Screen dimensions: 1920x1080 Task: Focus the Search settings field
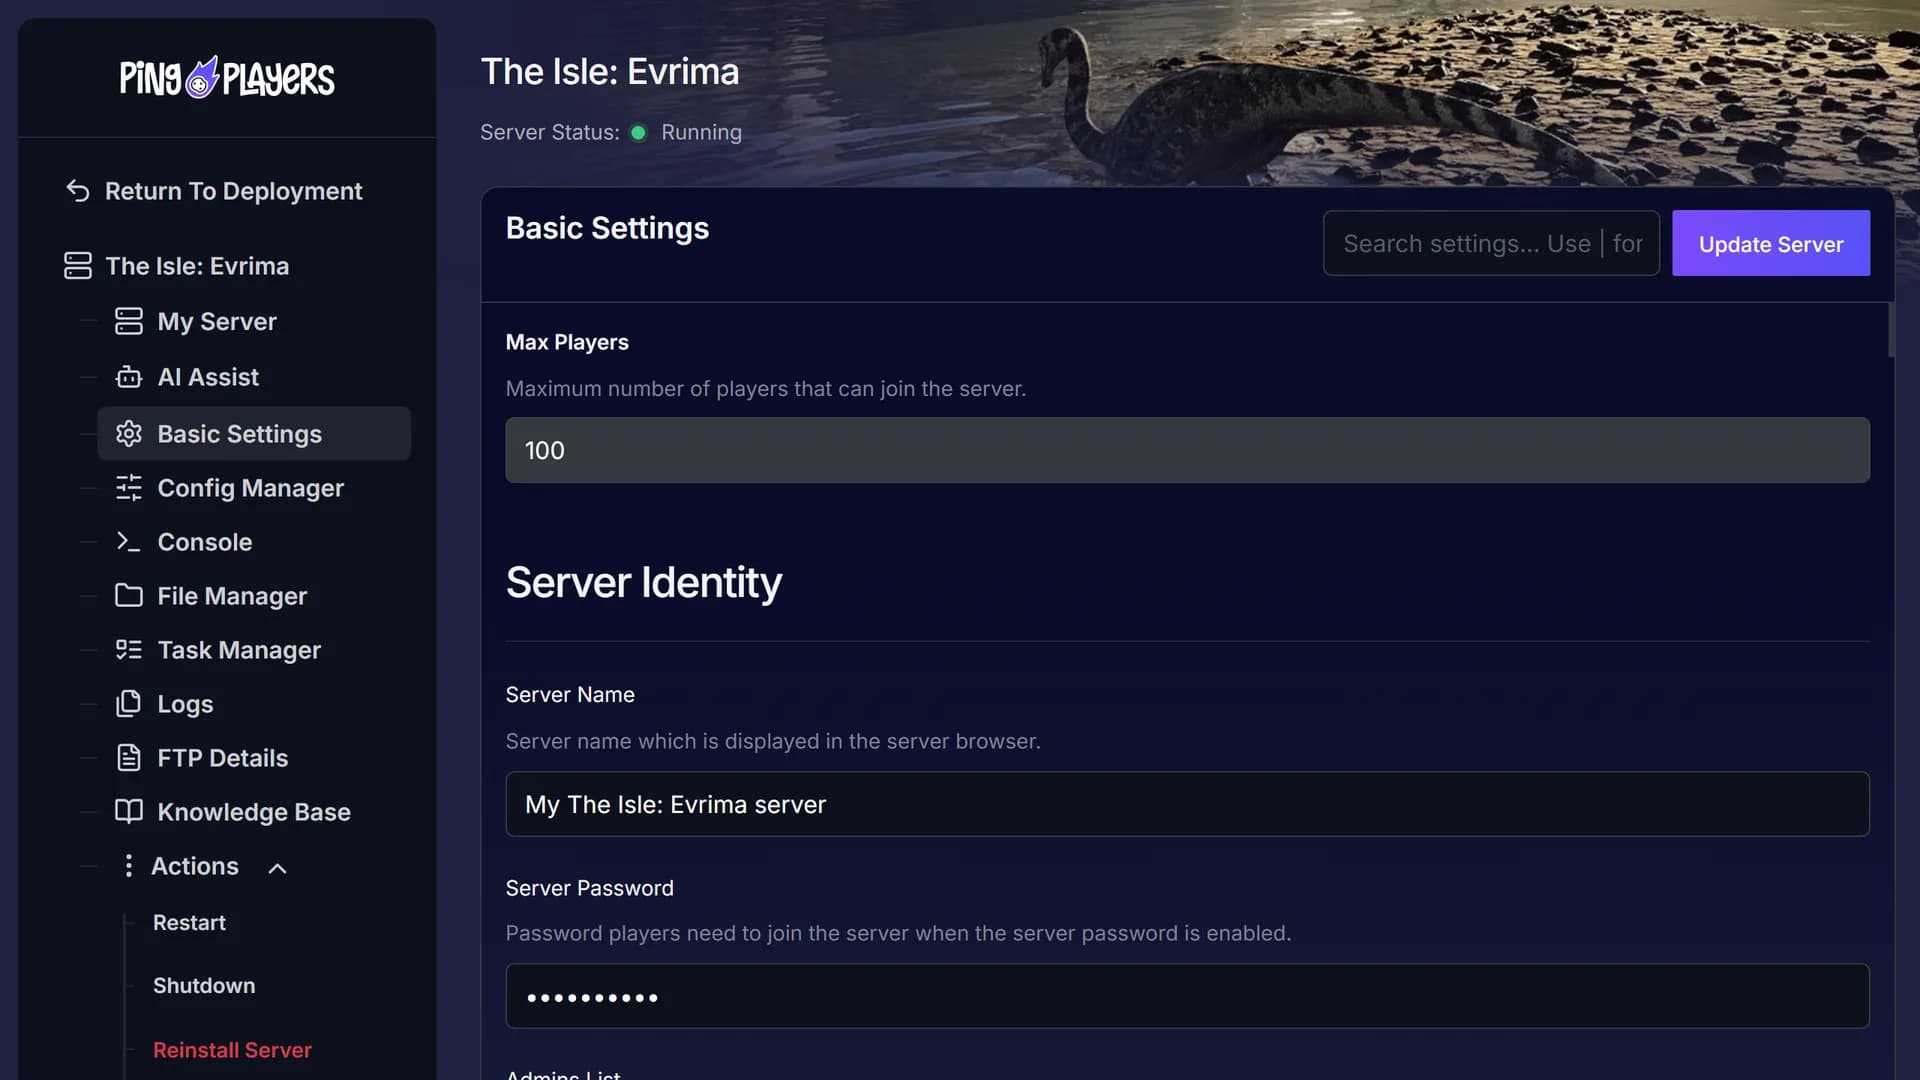[x=1491, y=243]
